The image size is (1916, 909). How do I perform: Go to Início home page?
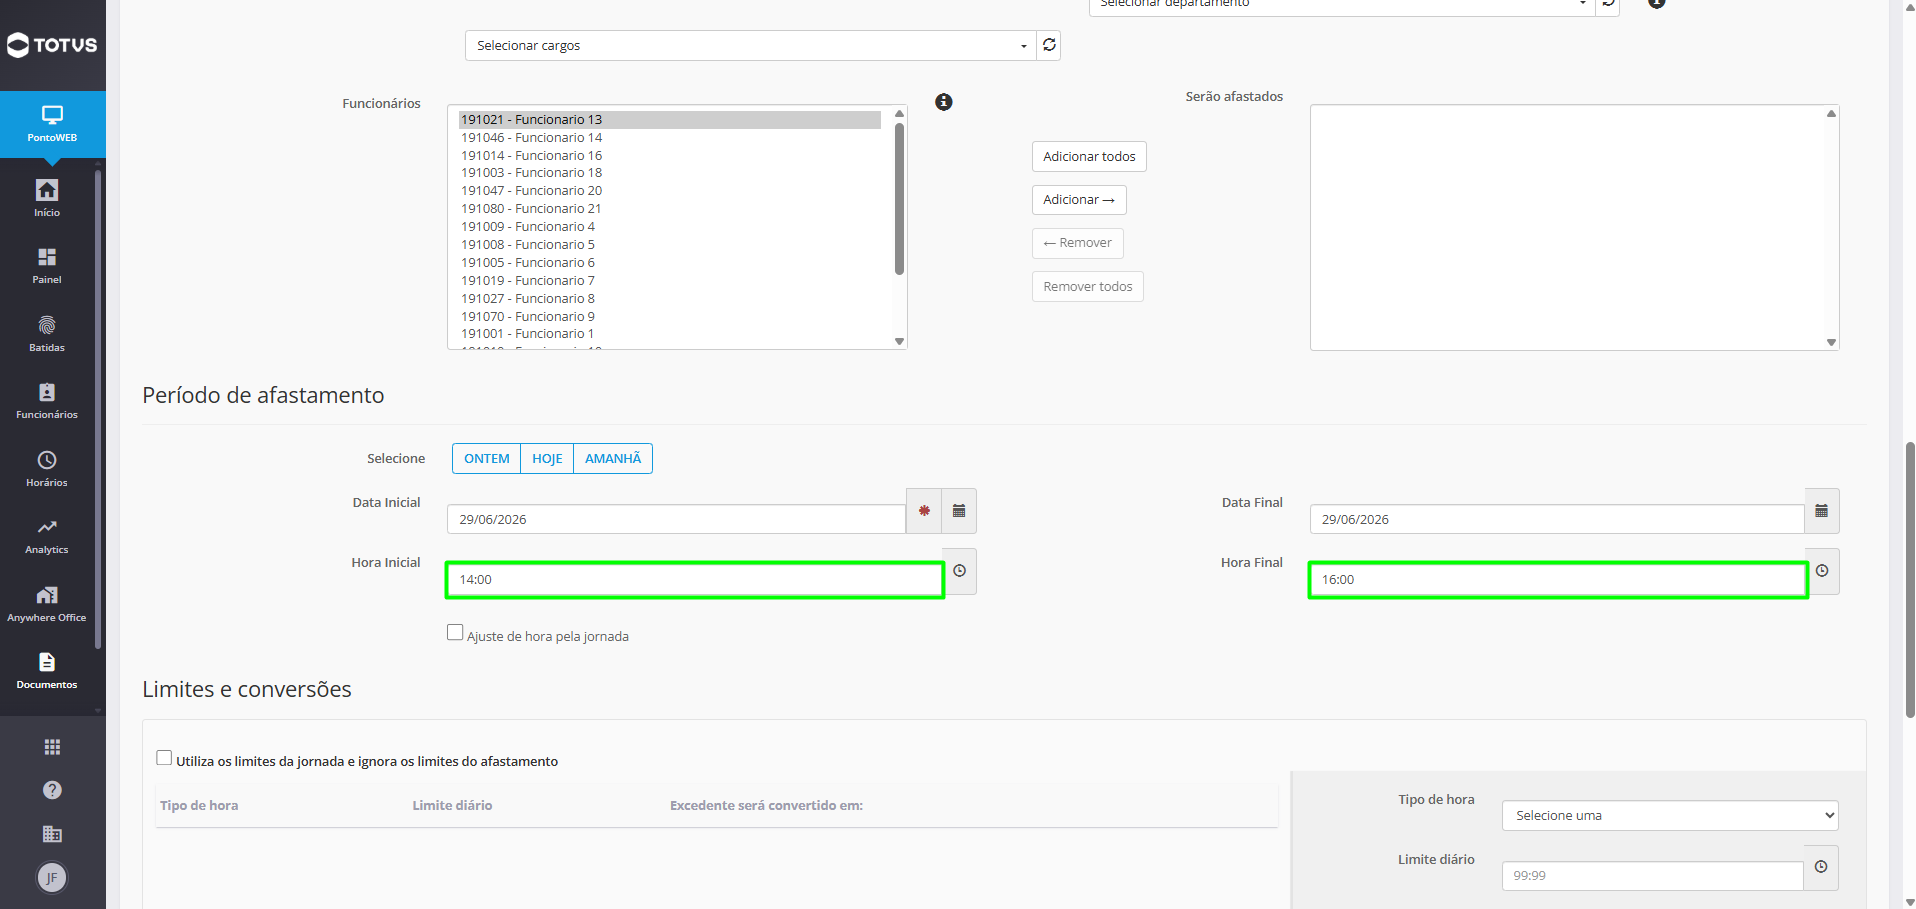tap(47, 198)
